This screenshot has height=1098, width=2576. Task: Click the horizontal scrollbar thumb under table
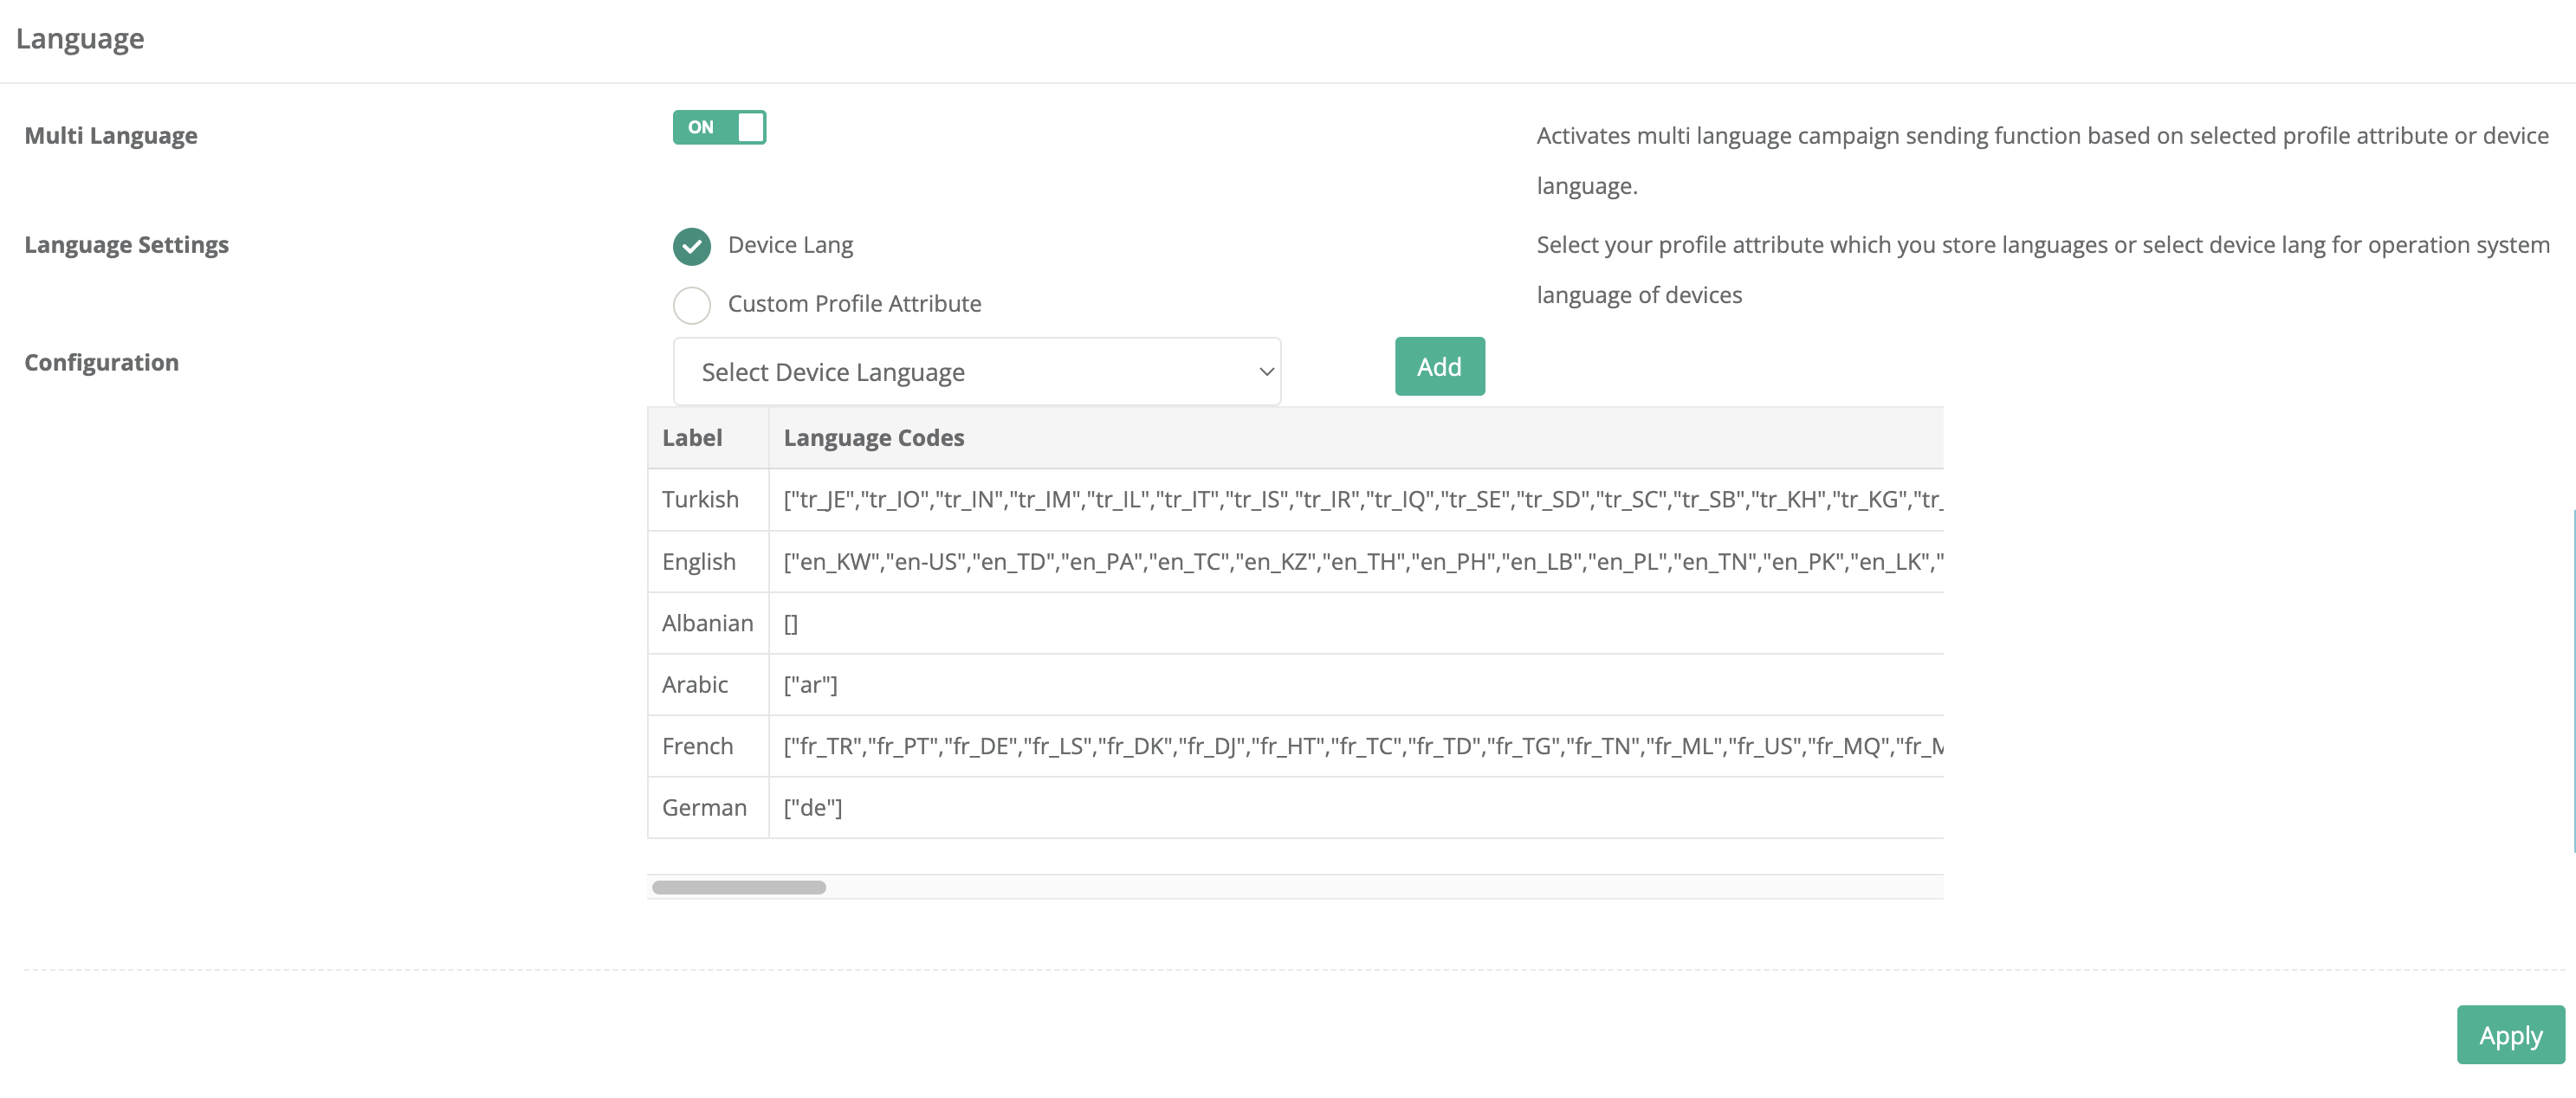[738, 888]
